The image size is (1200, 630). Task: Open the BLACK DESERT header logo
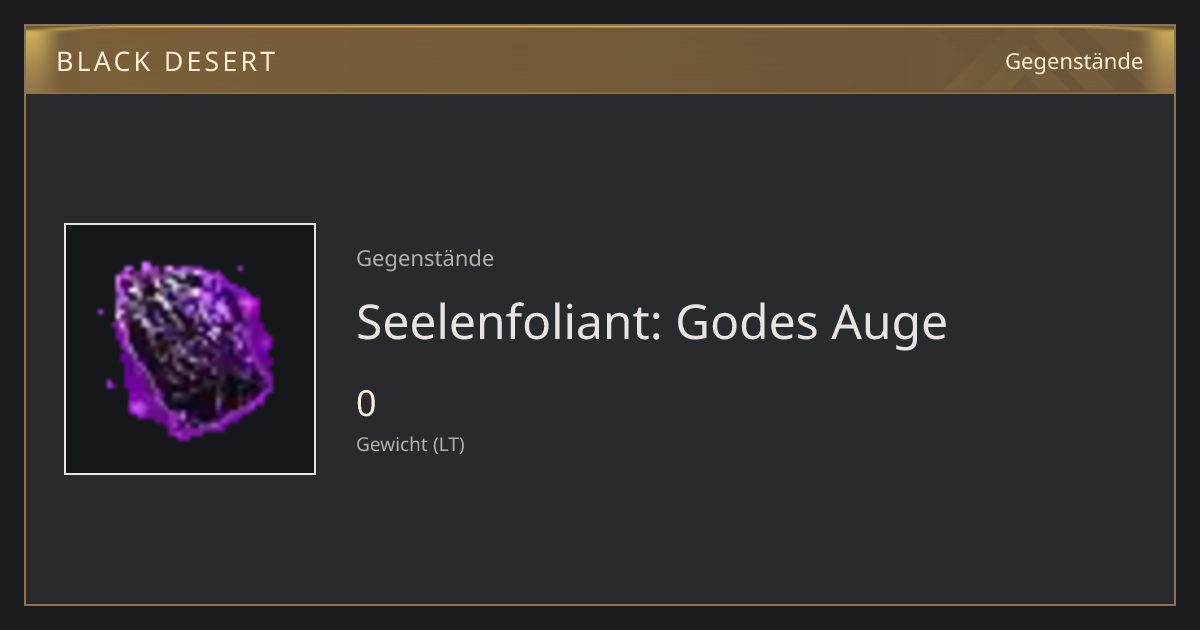pos(166,62)
